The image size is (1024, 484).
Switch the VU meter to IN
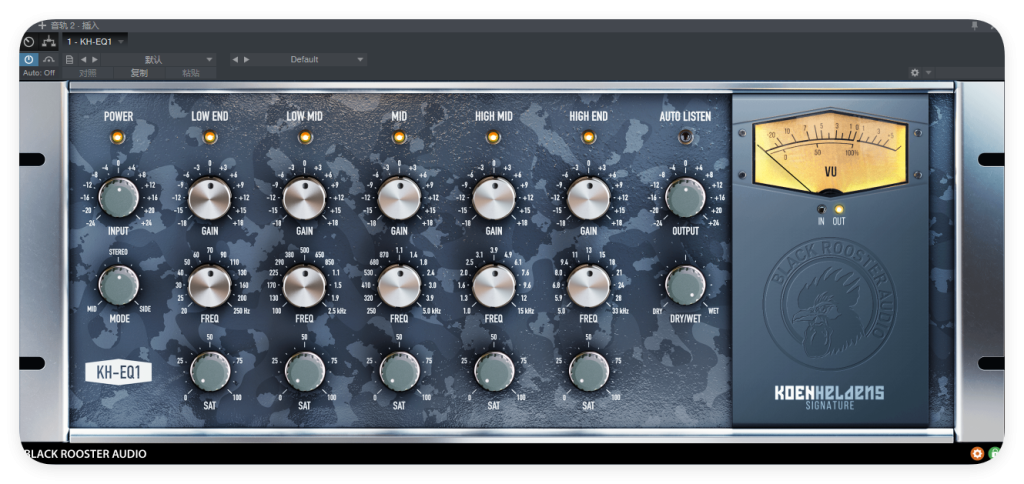tap(822, 210)
